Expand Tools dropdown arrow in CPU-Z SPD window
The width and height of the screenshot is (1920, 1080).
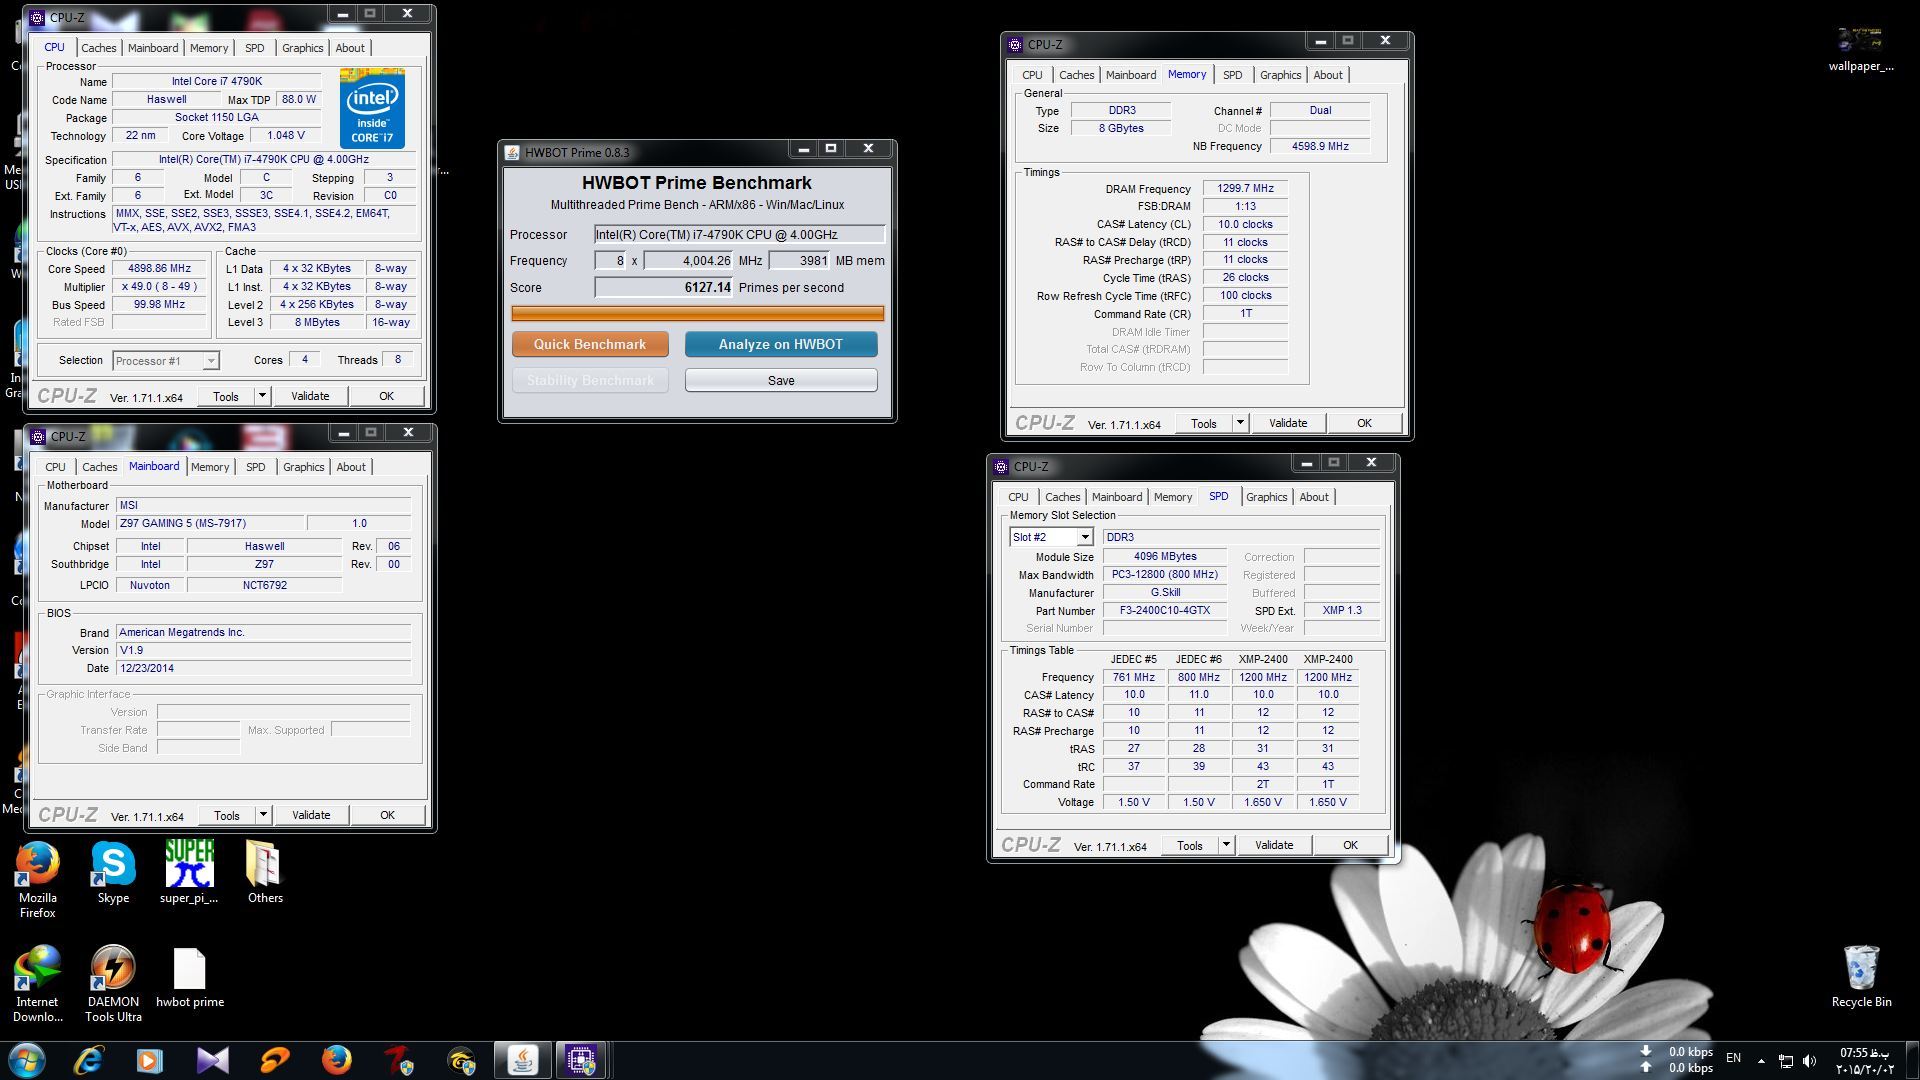pos(1226,845)
